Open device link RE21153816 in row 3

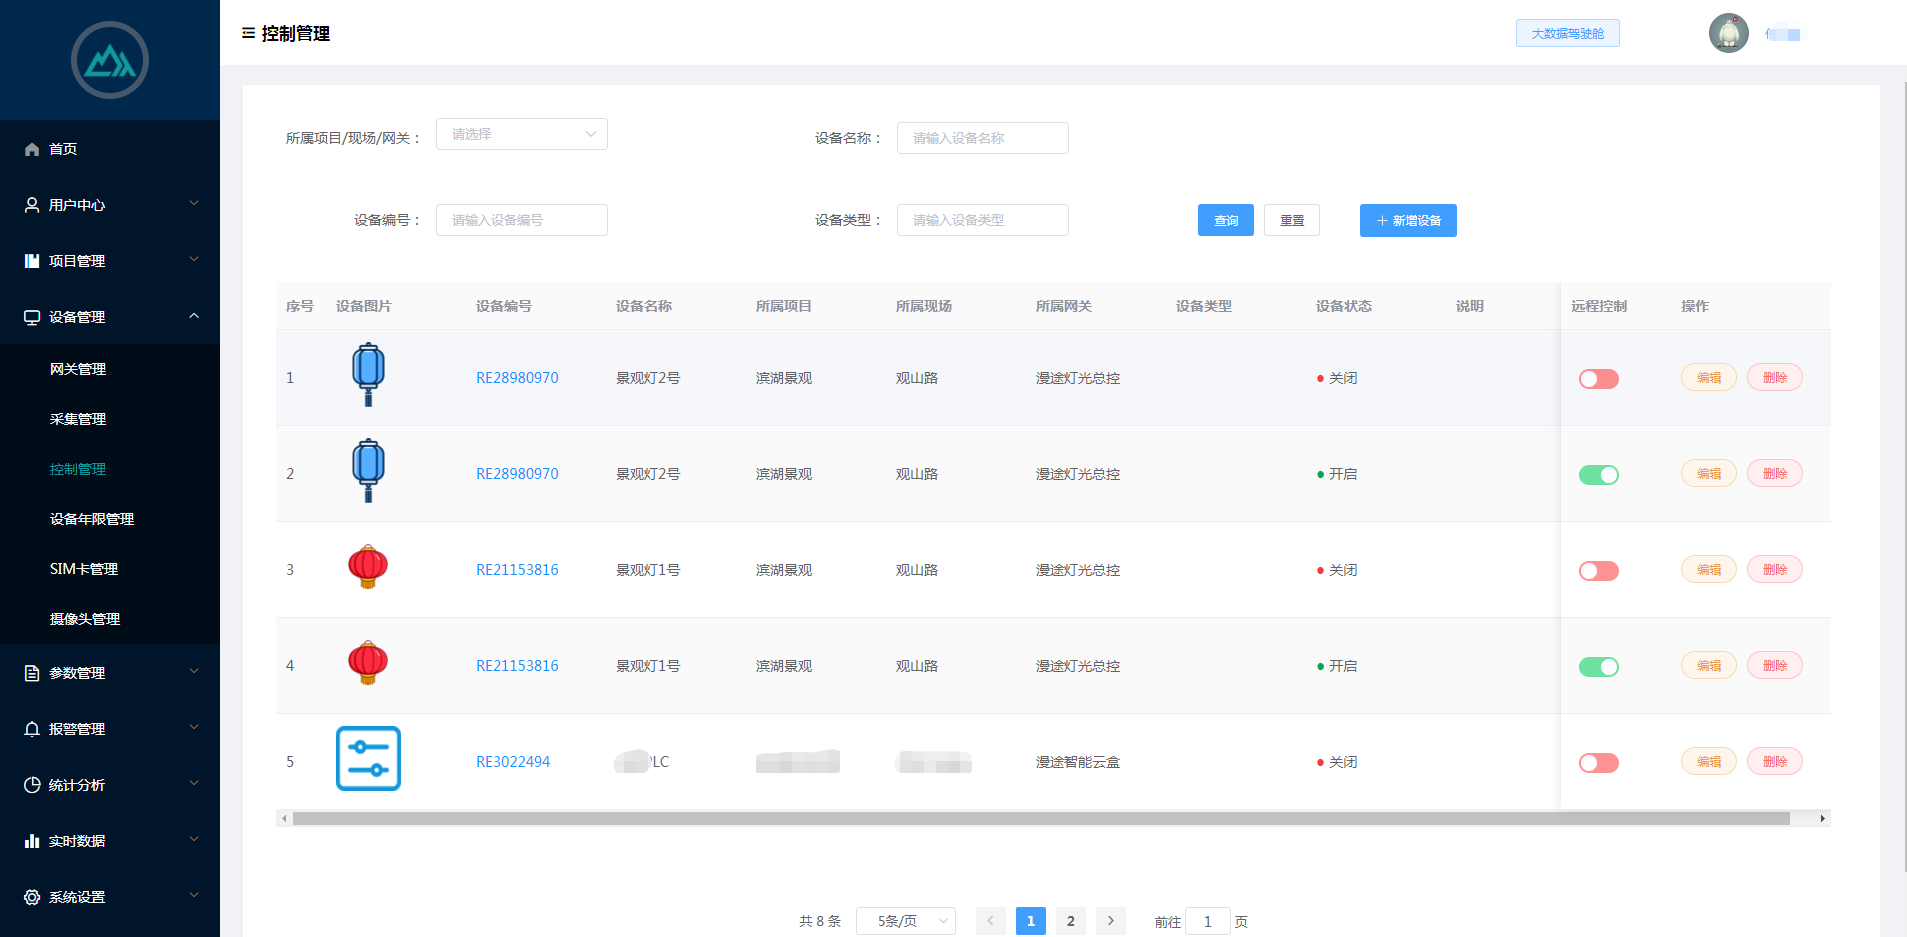click(517, 570)
